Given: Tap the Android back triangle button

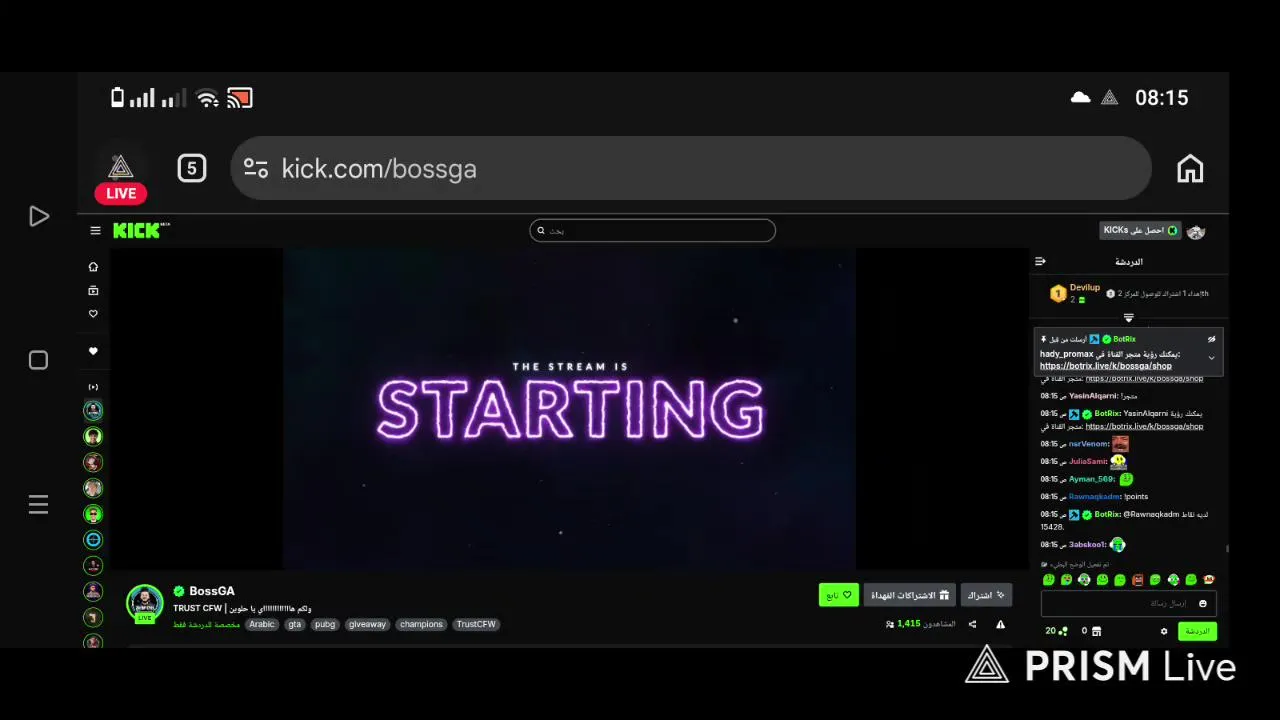Looking at the screenshot, I should (39, 216).
